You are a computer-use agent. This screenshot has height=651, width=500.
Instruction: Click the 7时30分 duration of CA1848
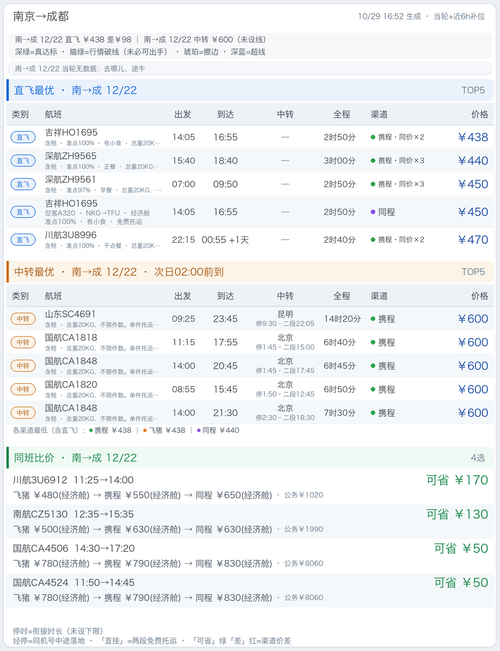pos(339,413)
